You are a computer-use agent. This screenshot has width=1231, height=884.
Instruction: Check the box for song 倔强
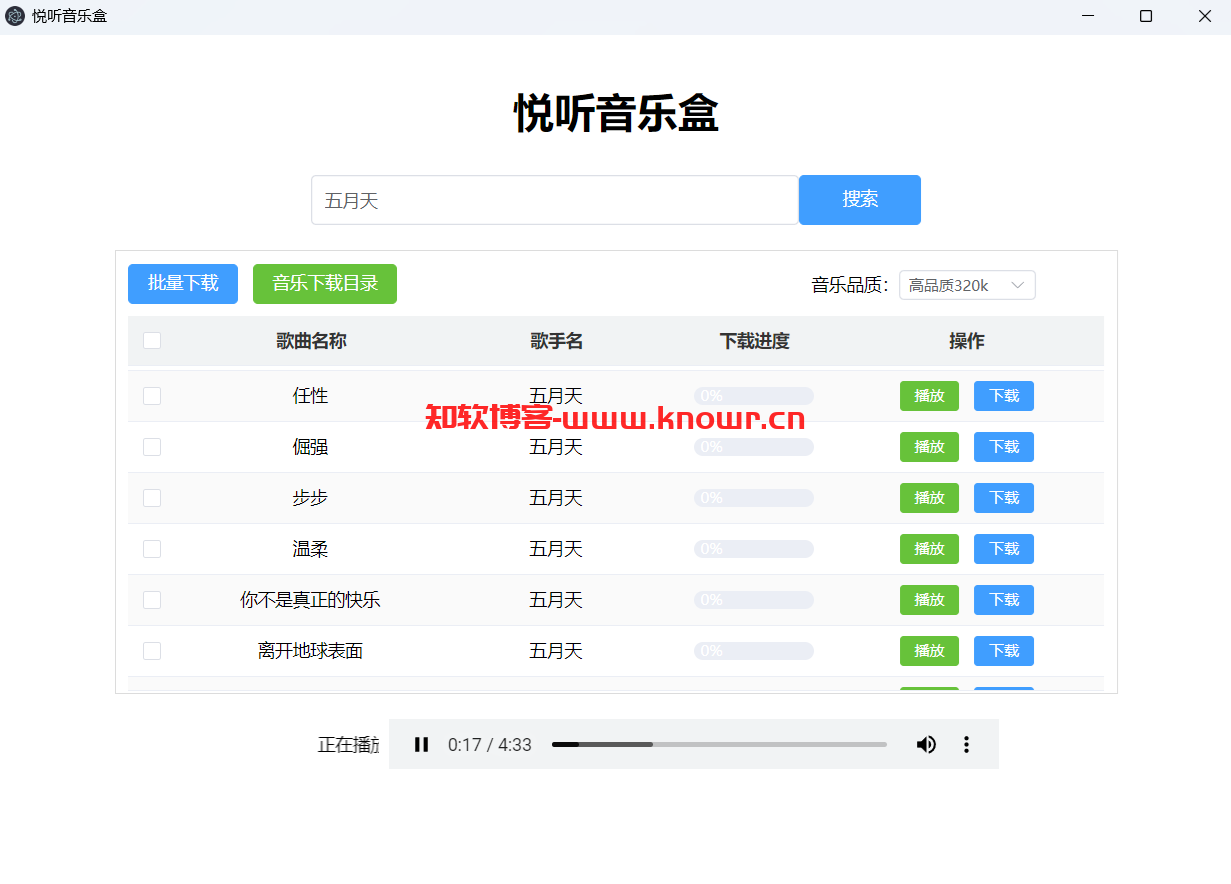pyautogui.click(x=152, y=447)
